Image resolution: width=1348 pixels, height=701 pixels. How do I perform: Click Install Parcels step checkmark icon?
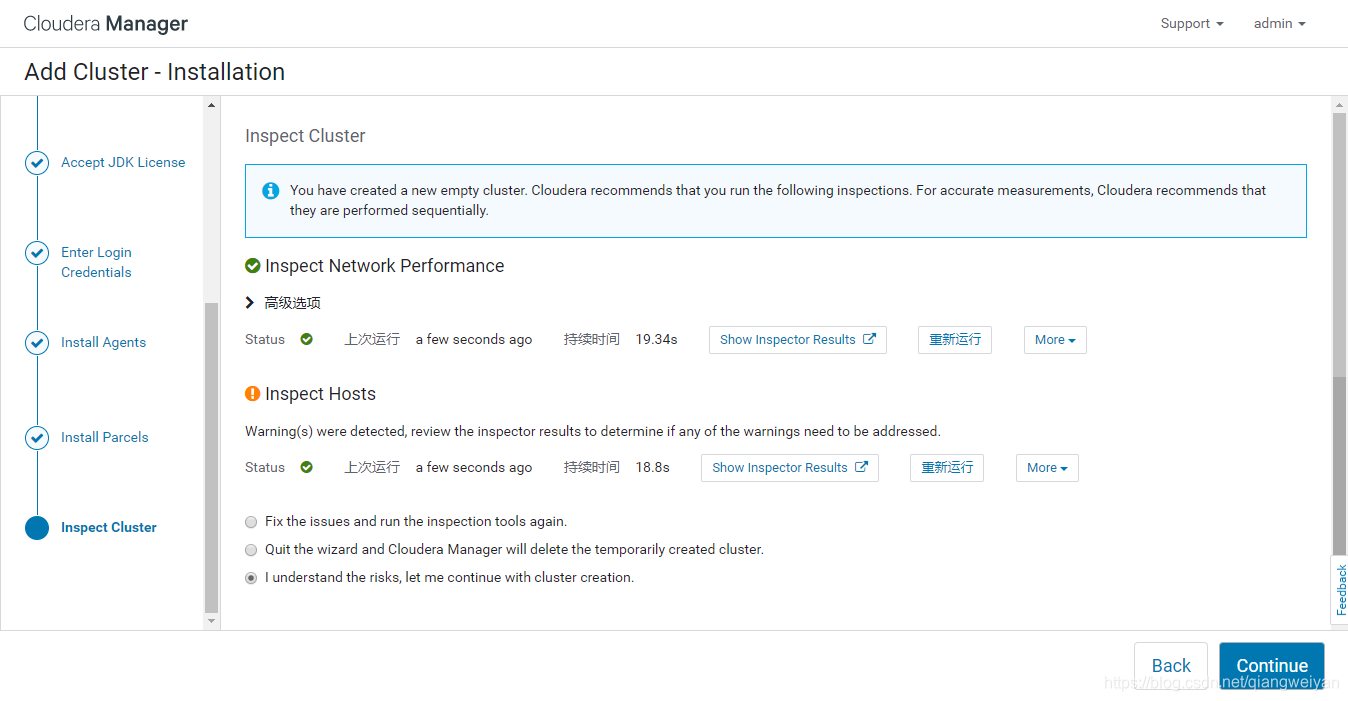(37, 438)
